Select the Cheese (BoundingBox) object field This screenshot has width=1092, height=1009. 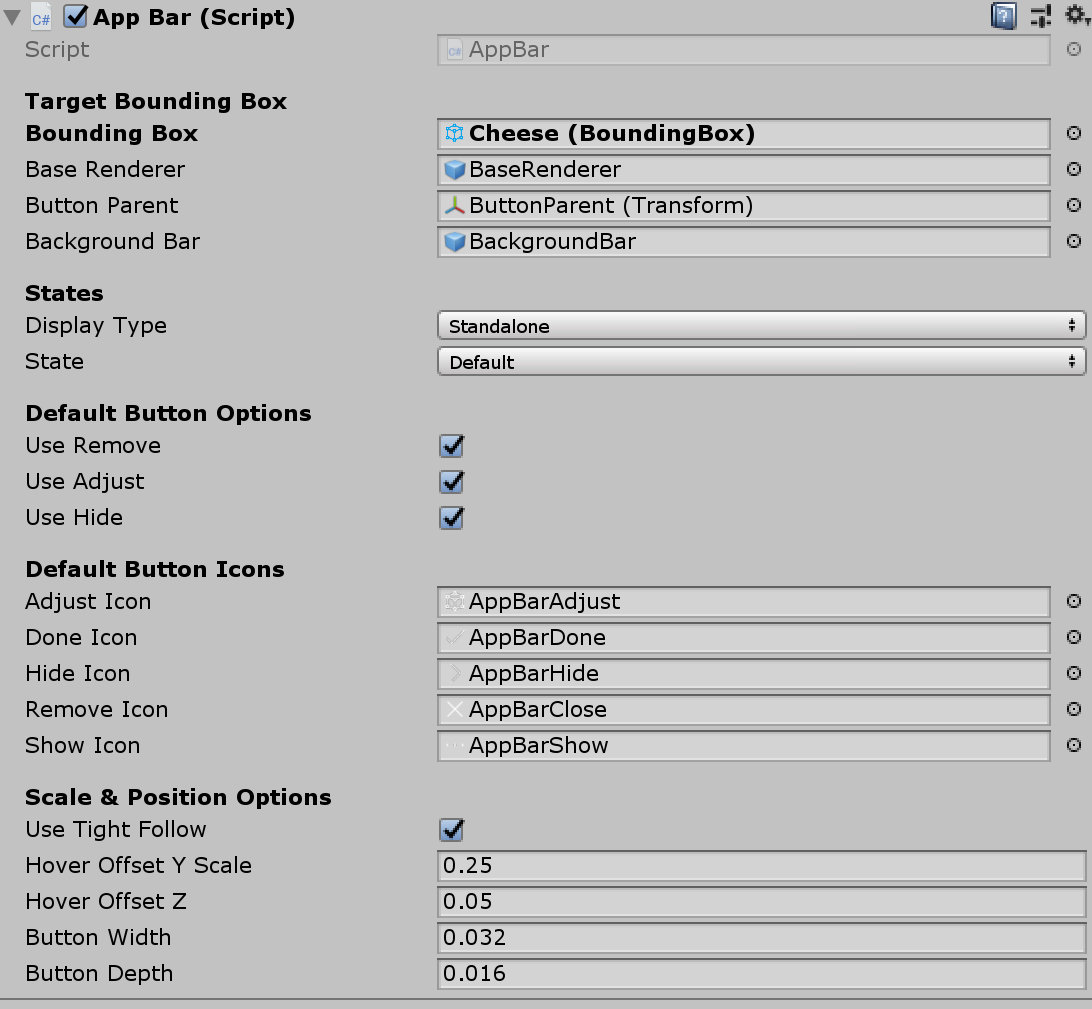(x=742, y=134)
